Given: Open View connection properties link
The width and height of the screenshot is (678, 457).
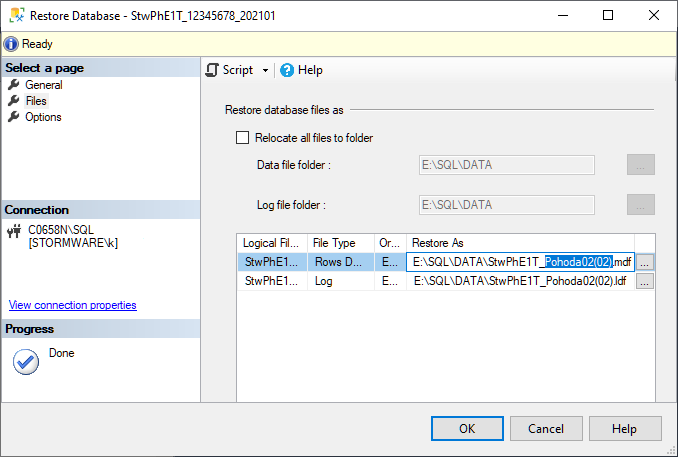Looking at the screenshot, I should (72, 305).
